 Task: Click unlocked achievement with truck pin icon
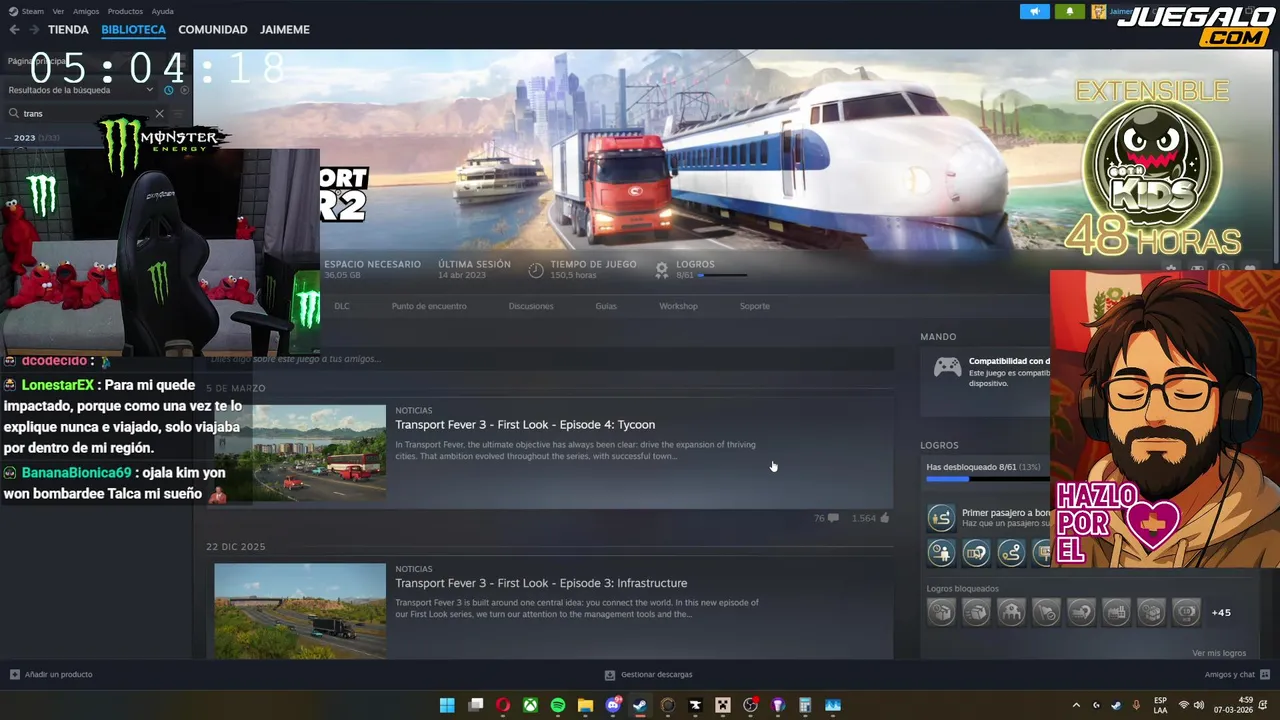pyautogui.click(x=976, y=552)
